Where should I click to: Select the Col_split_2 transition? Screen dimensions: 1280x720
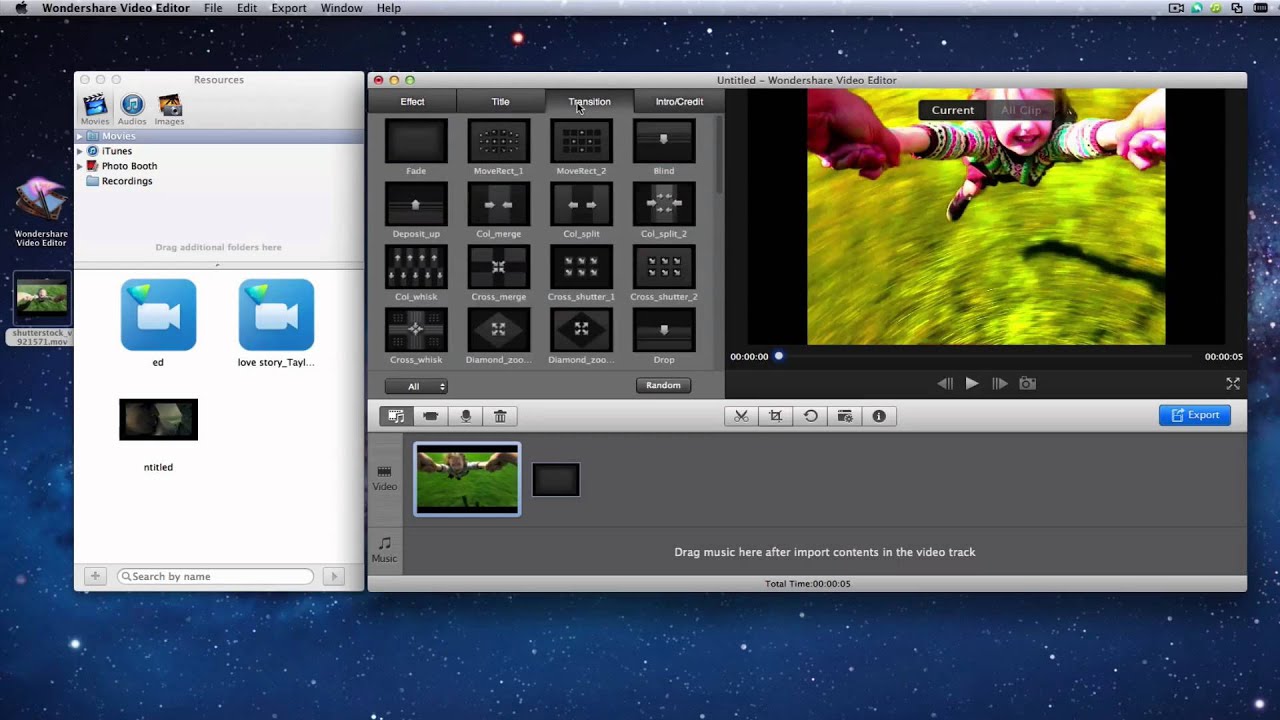664,204
